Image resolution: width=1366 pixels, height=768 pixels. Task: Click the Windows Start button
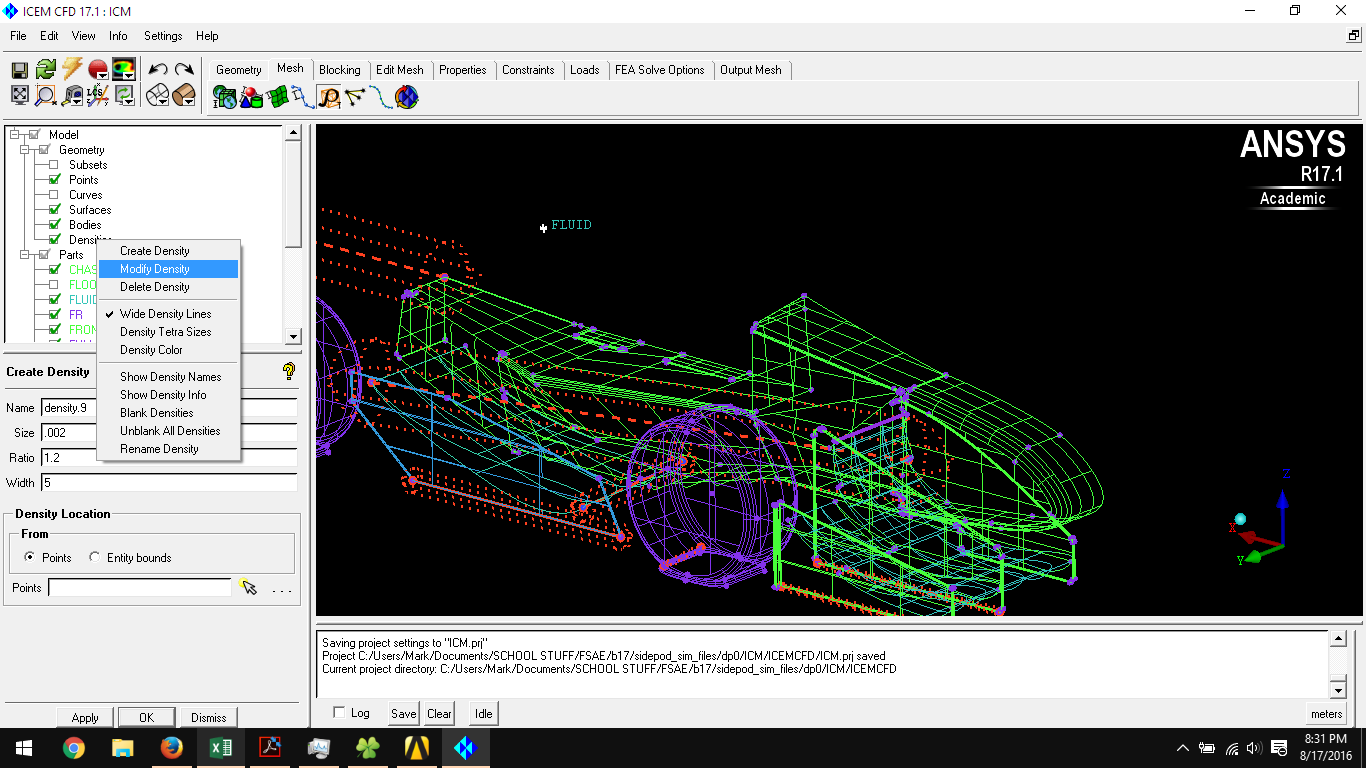click(24, 747)
